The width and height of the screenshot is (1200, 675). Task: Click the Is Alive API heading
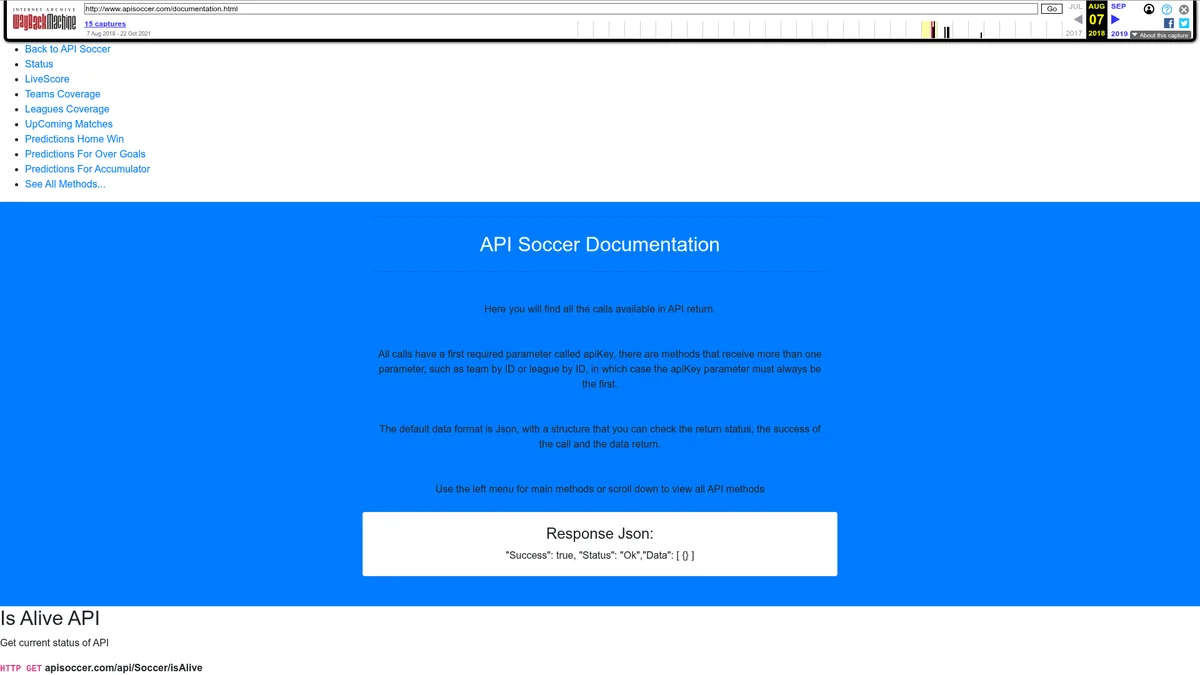[x=50, y=619]
